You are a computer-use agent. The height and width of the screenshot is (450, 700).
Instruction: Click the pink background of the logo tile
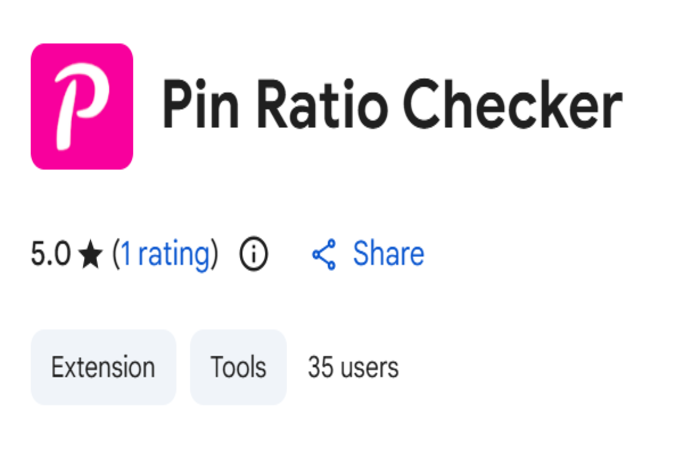tap(50, 150)
